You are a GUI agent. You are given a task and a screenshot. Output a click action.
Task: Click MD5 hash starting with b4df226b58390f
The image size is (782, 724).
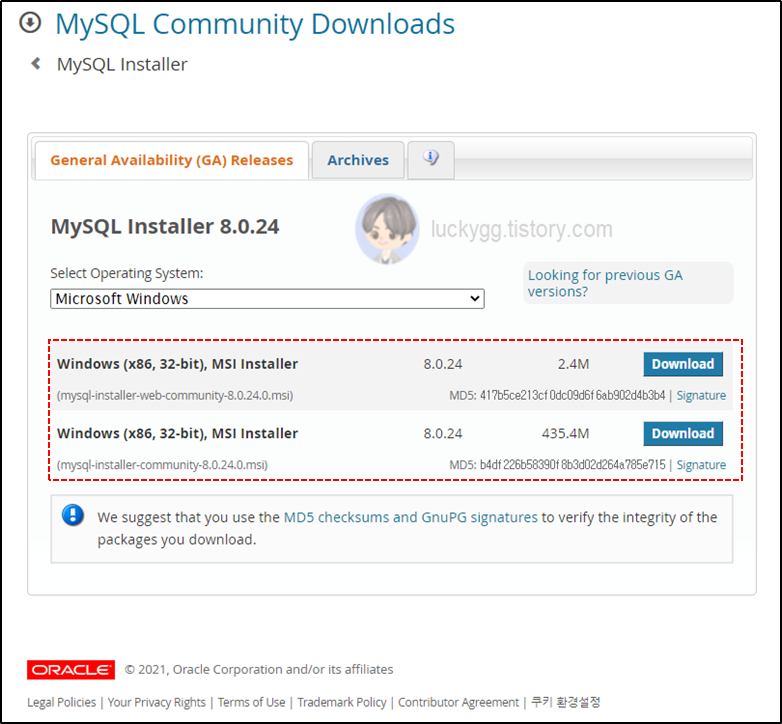coord(573,465)
